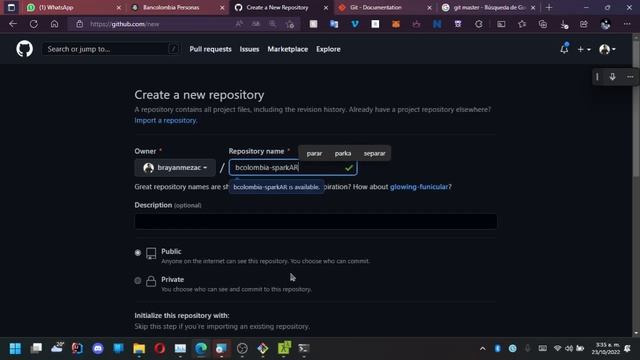Focus the Description text field
This screenshot has width=640, height=360.
316,221
